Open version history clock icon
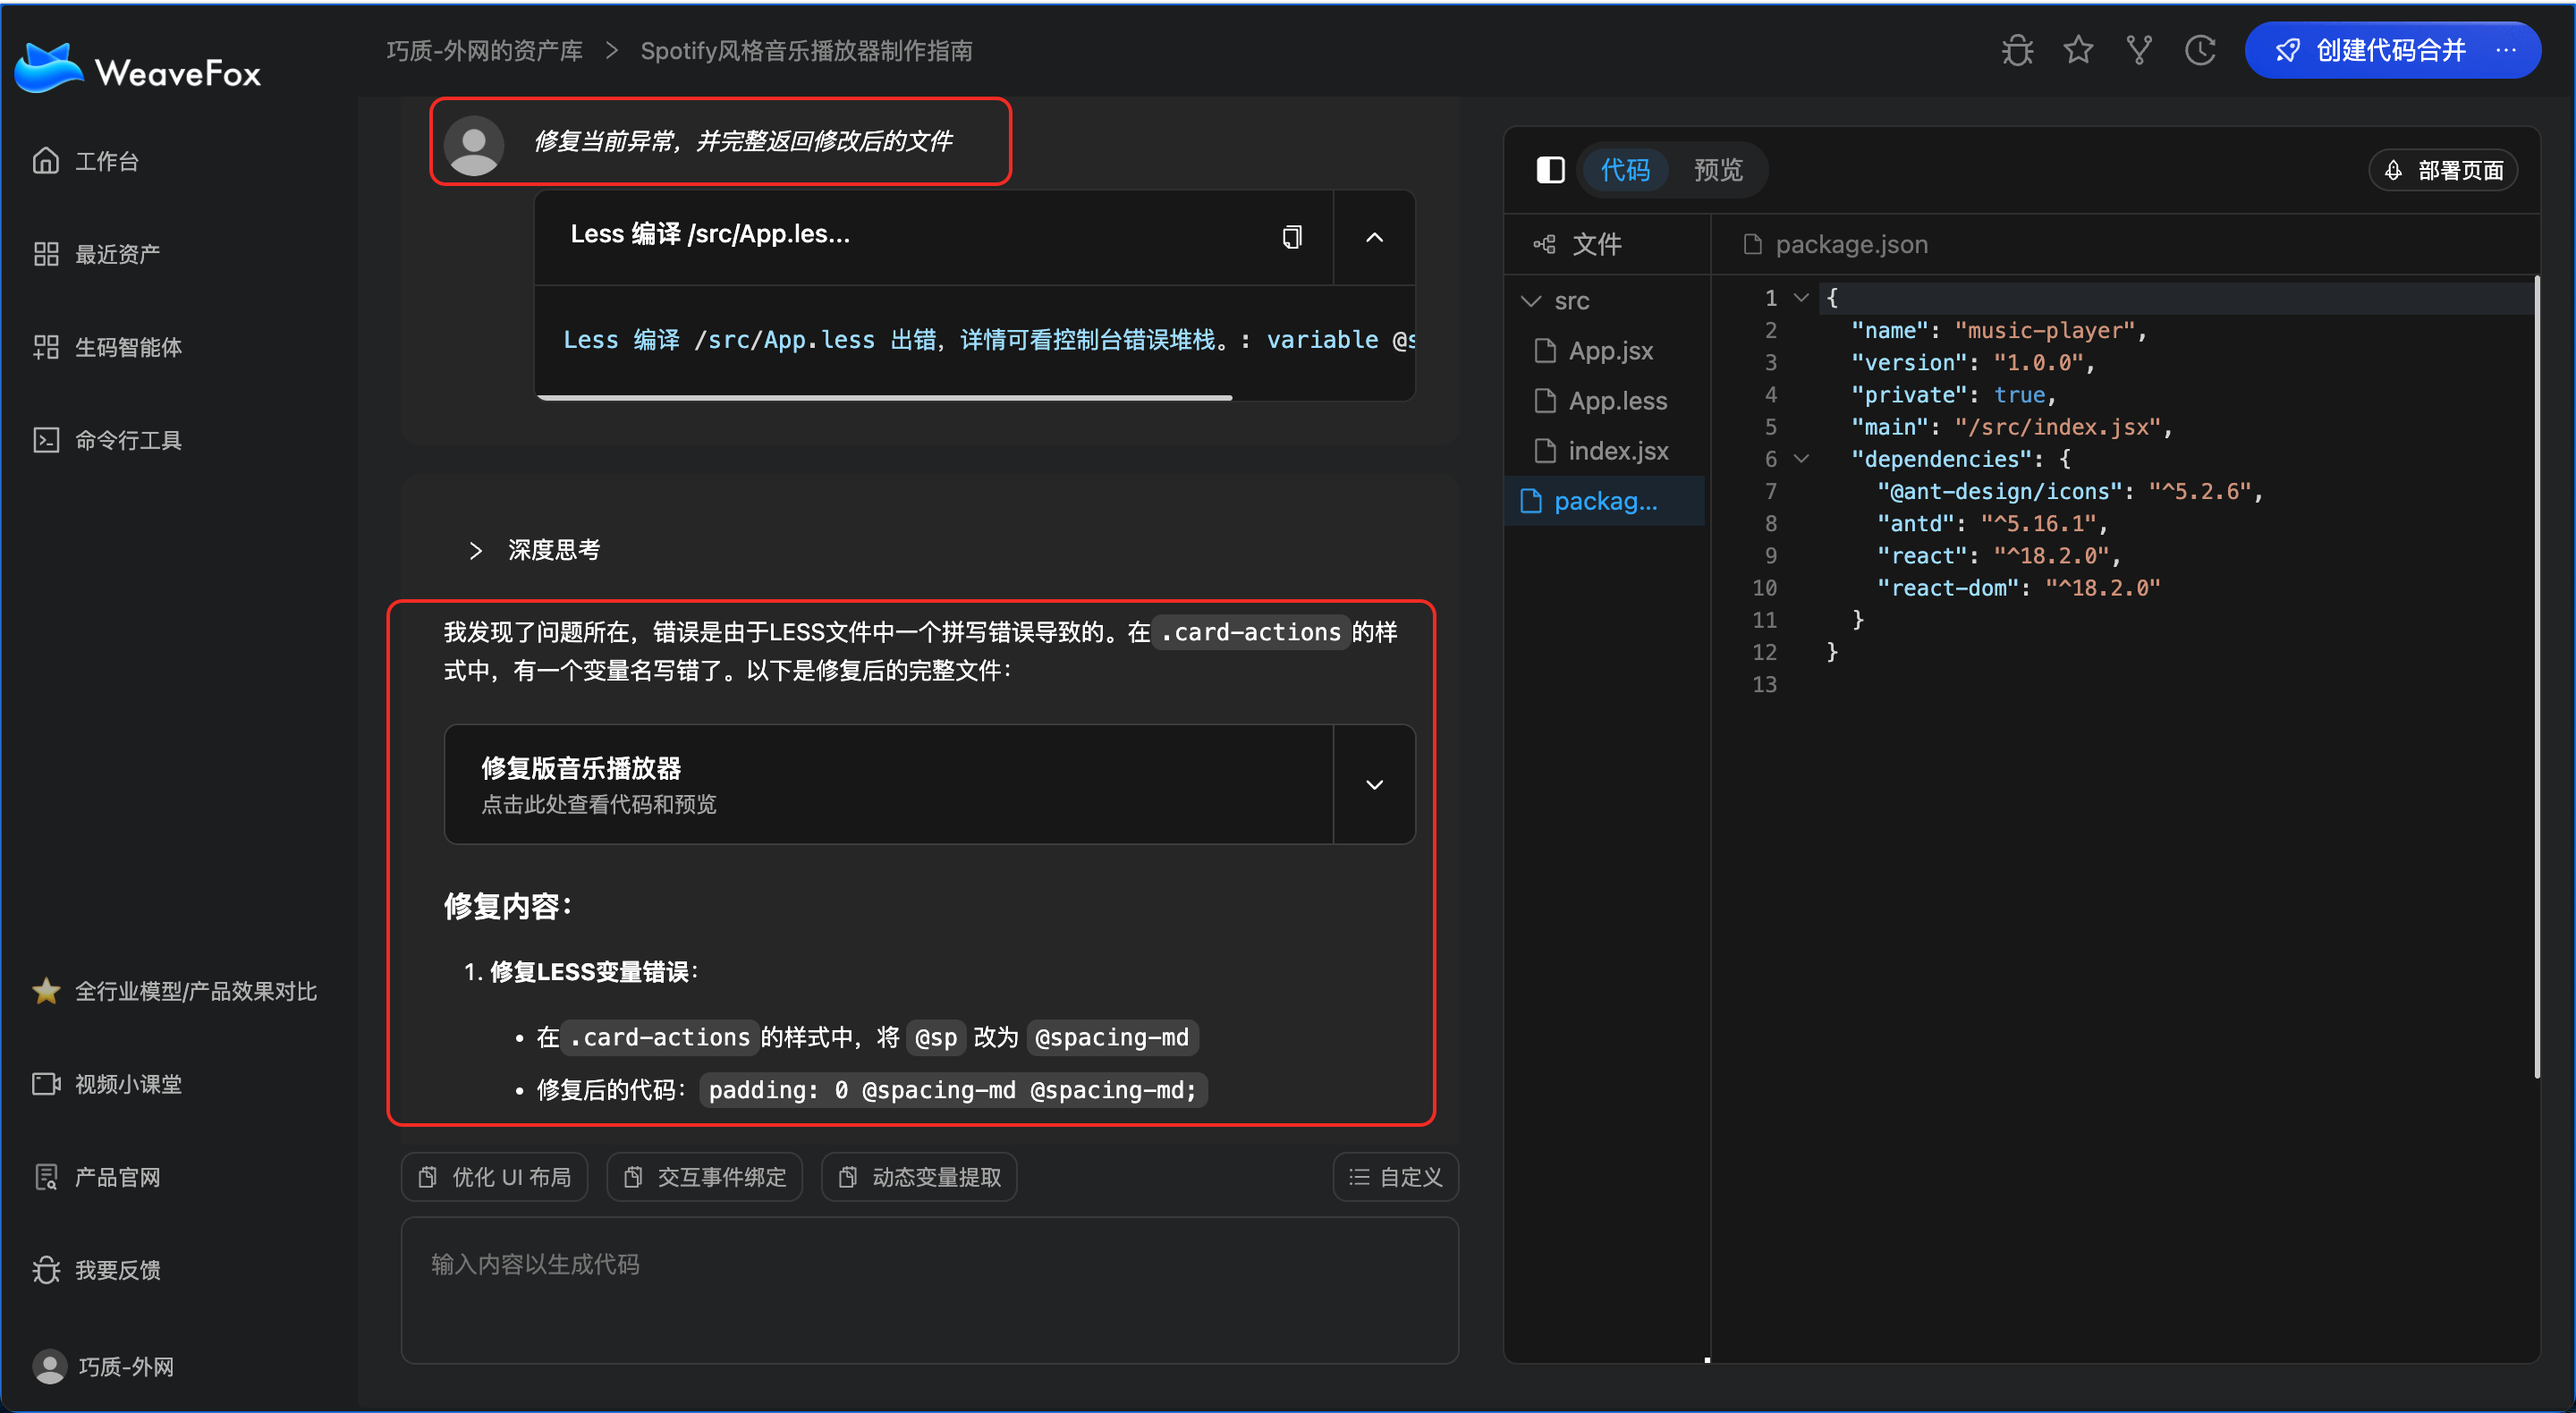2576x1413 pixels. tap(2200, 50)
